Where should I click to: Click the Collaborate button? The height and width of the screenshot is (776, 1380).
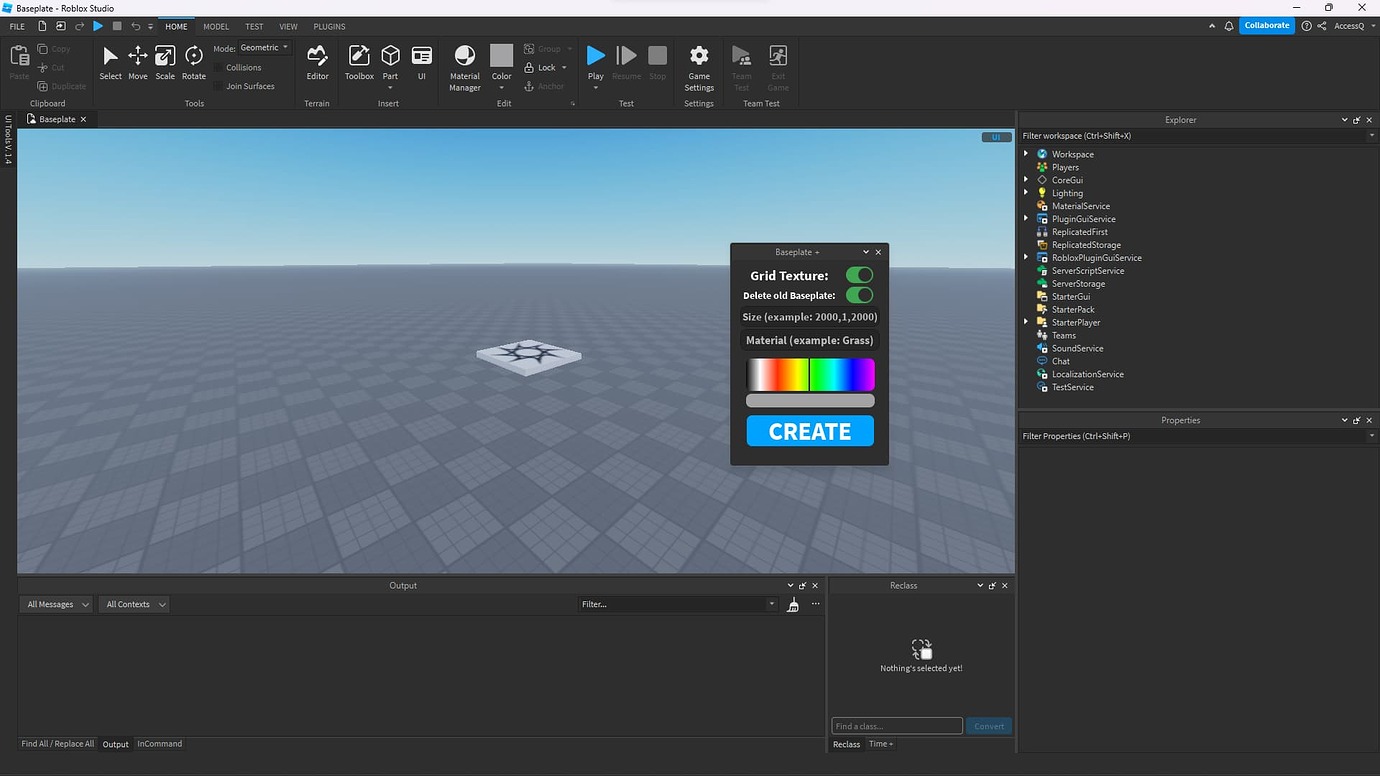(1266, 25)
